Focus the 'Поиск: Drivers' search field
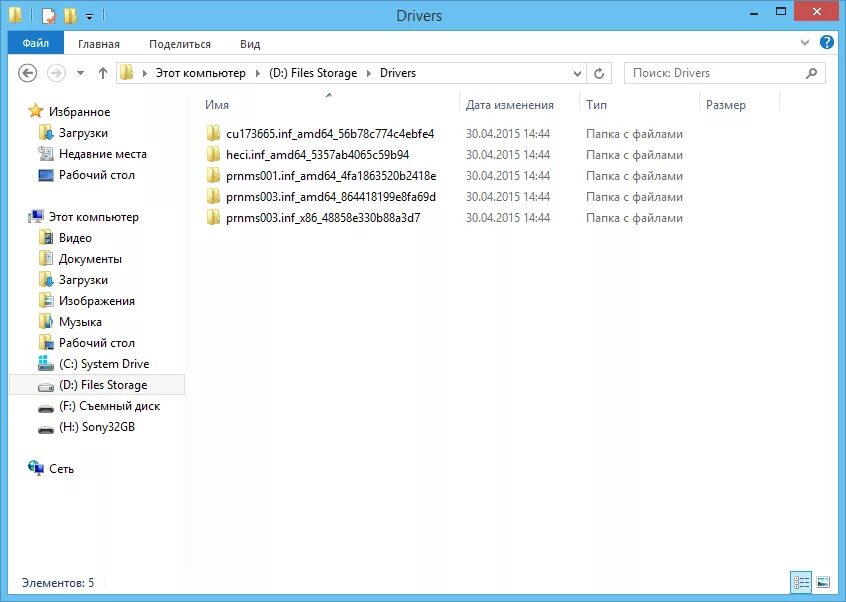The width and height of the screenshot is (846, 602). coord(724,73)
